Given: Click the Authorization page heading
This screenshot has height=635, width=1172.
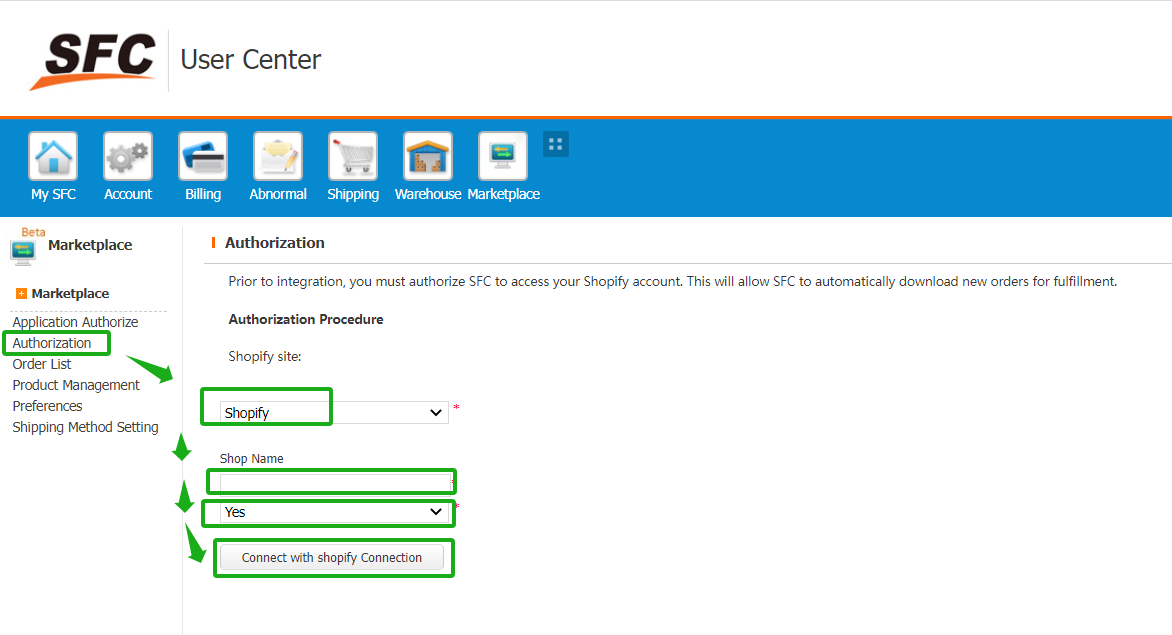Looking at the screenshot, I should pos(274,243).
